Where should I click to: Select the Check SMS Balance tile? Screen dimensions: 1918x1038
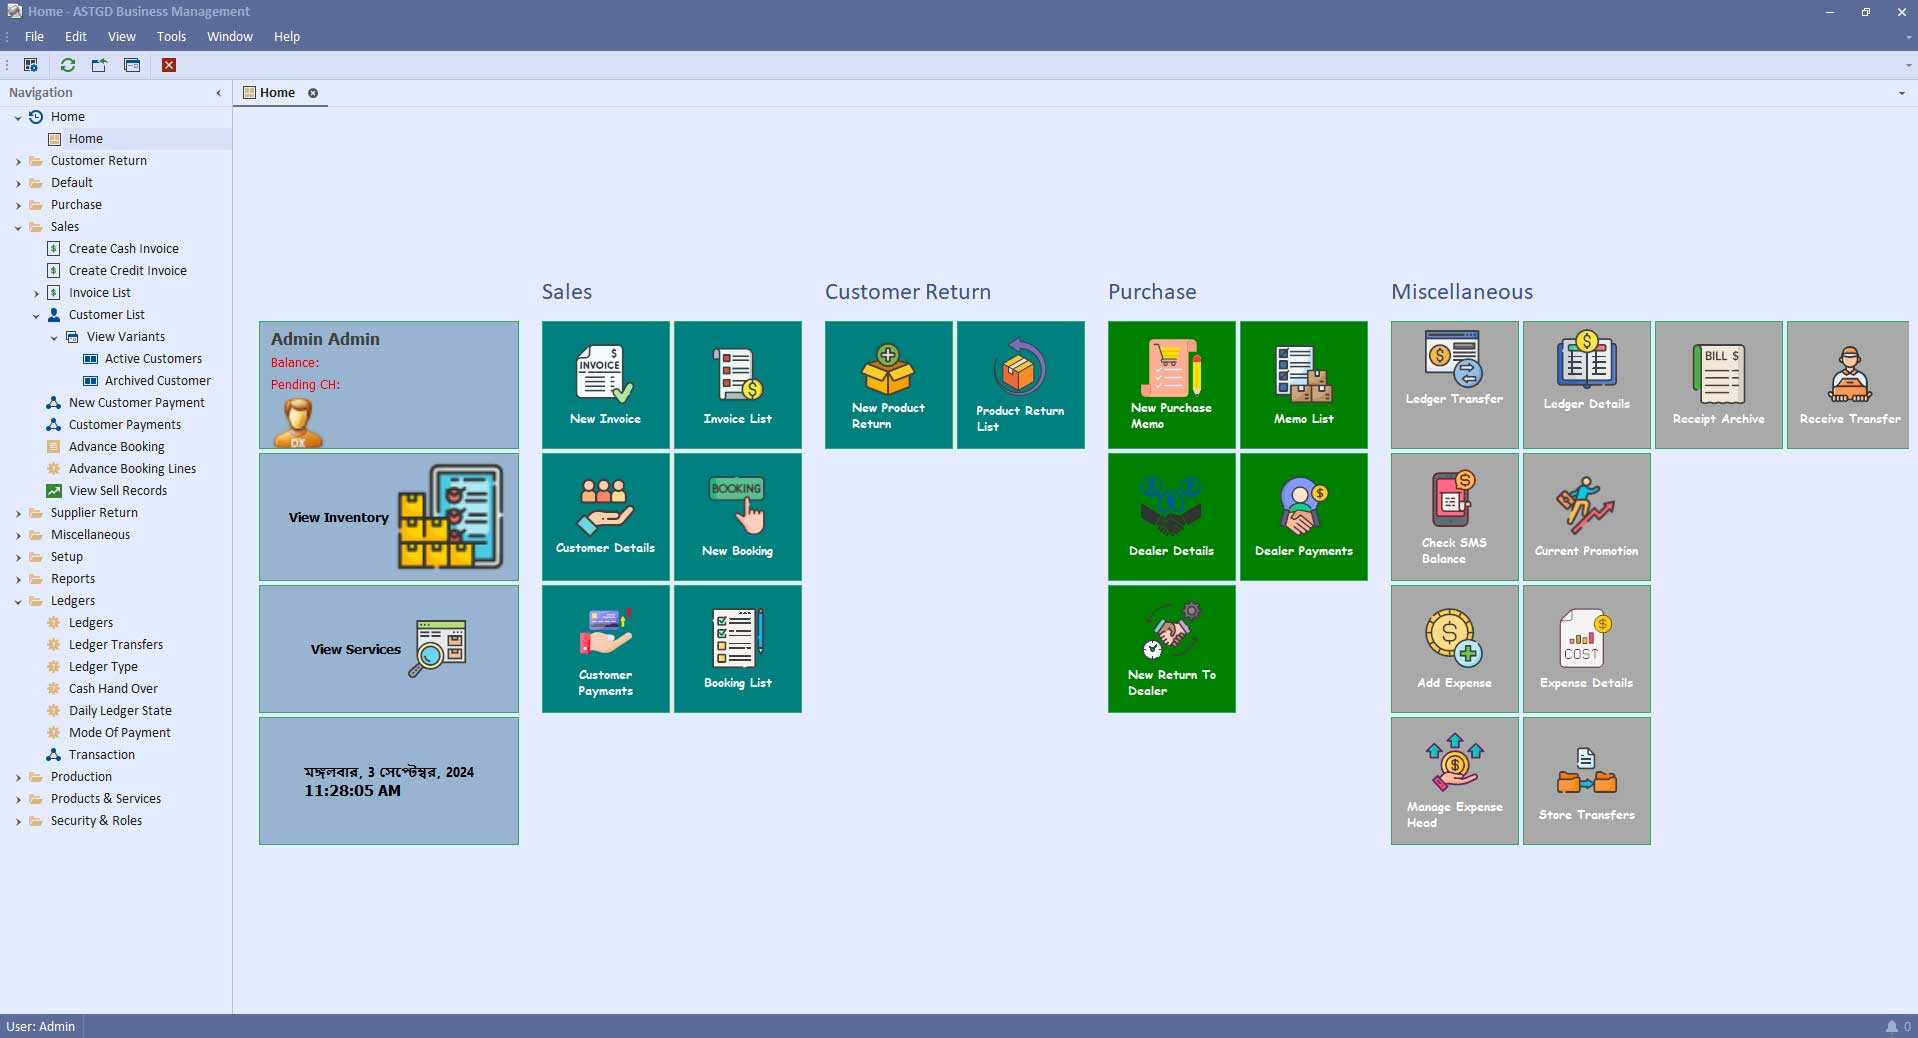(x=1454, y=517)
